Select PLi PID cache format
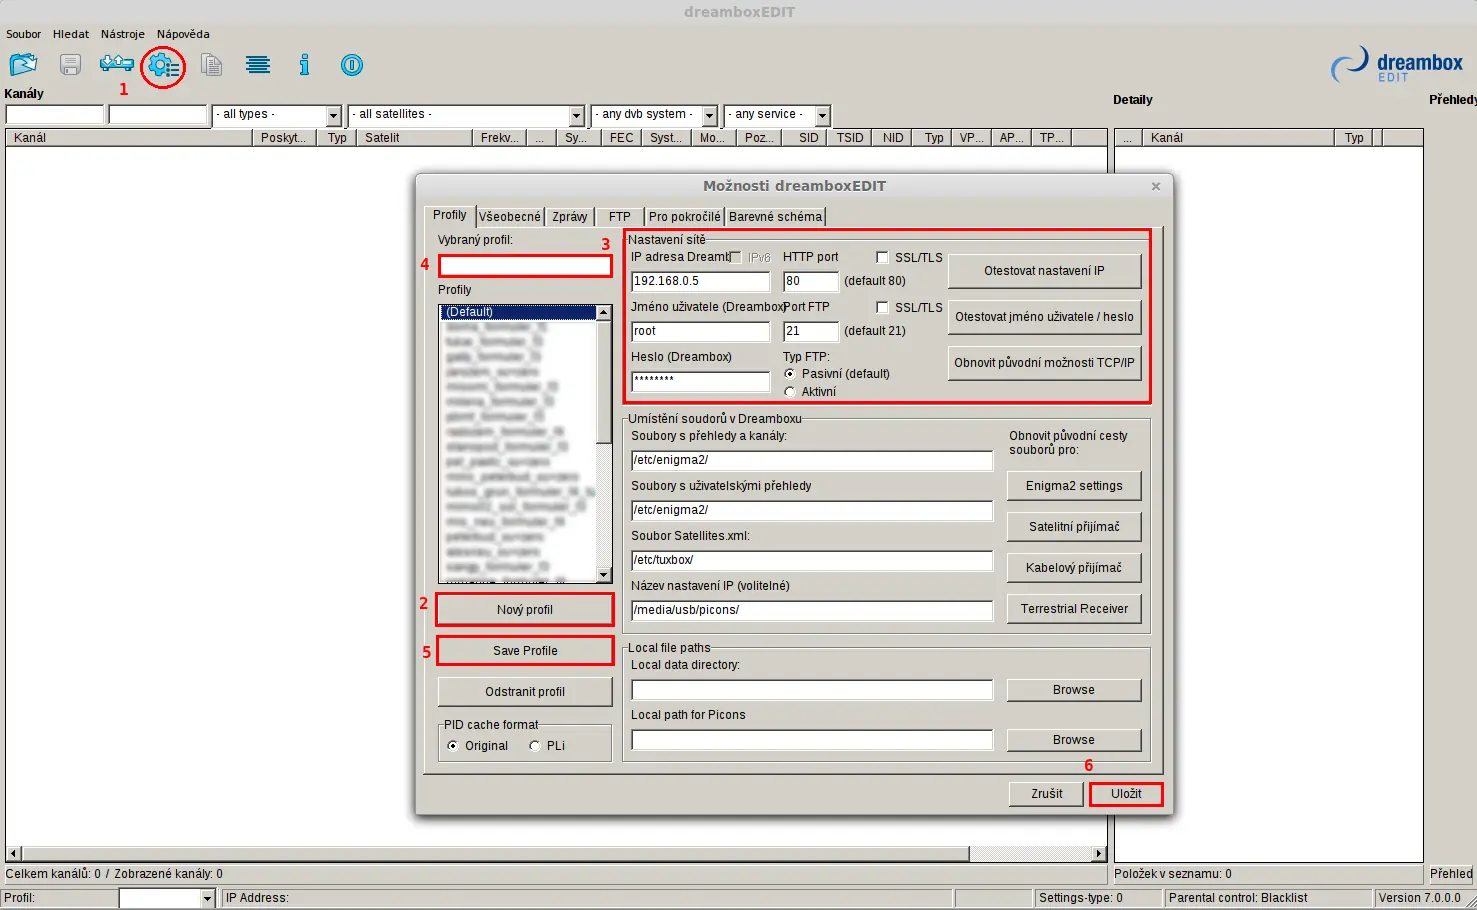The image size is (1477, 910). click(535, 746)
